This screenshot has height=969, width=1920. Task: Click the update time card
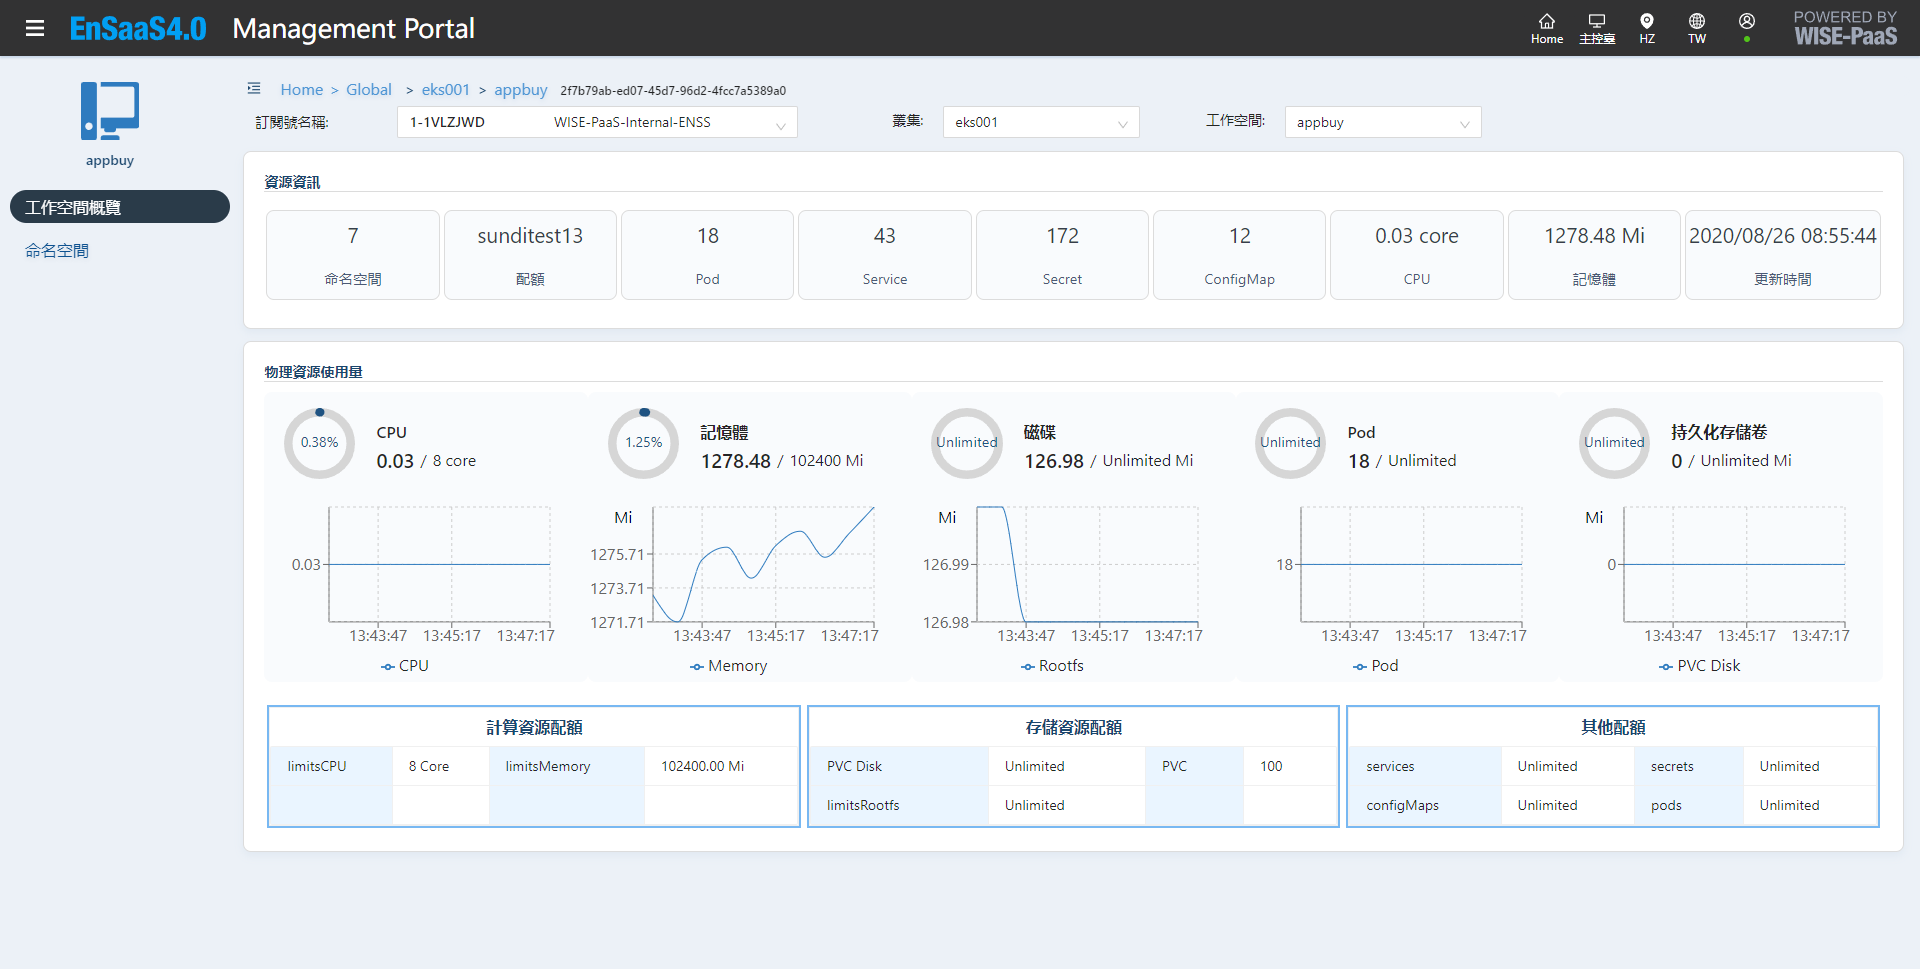[1783, 255]
